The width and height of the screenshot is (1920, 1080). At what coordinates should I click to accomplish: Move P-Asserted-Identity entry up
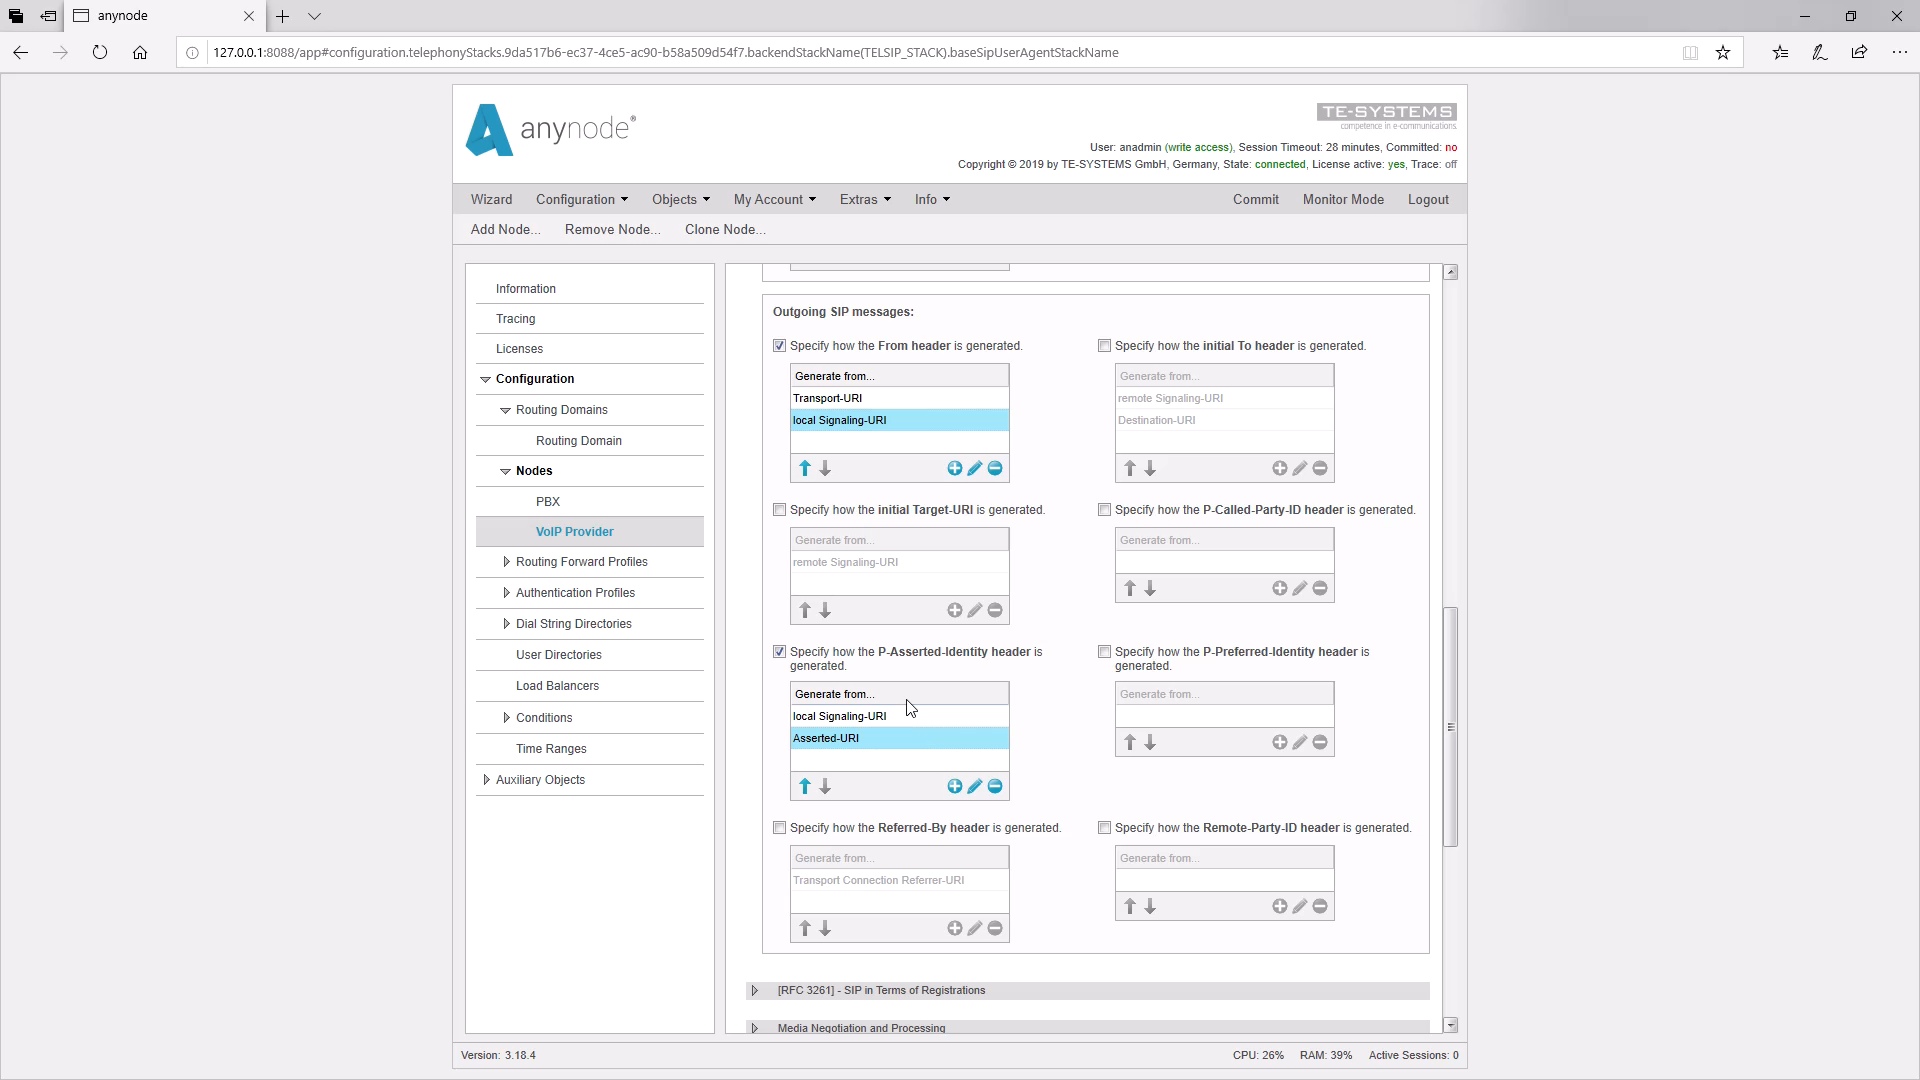805,786
